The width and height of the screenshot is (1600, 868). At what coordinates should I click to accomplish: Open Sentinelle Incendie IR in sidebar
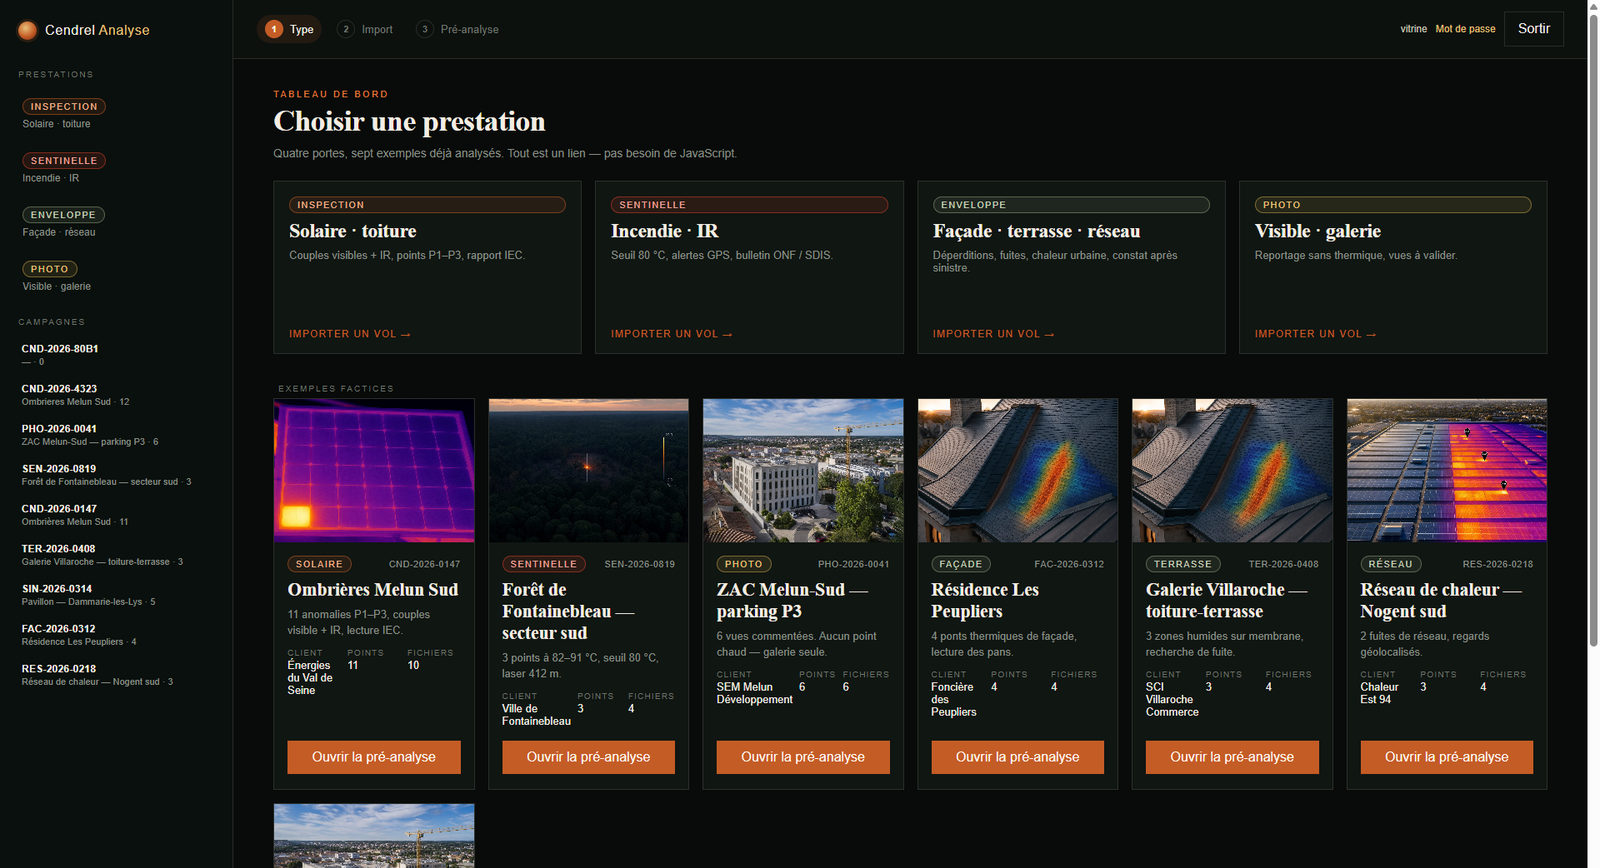(x=64, y=168)
